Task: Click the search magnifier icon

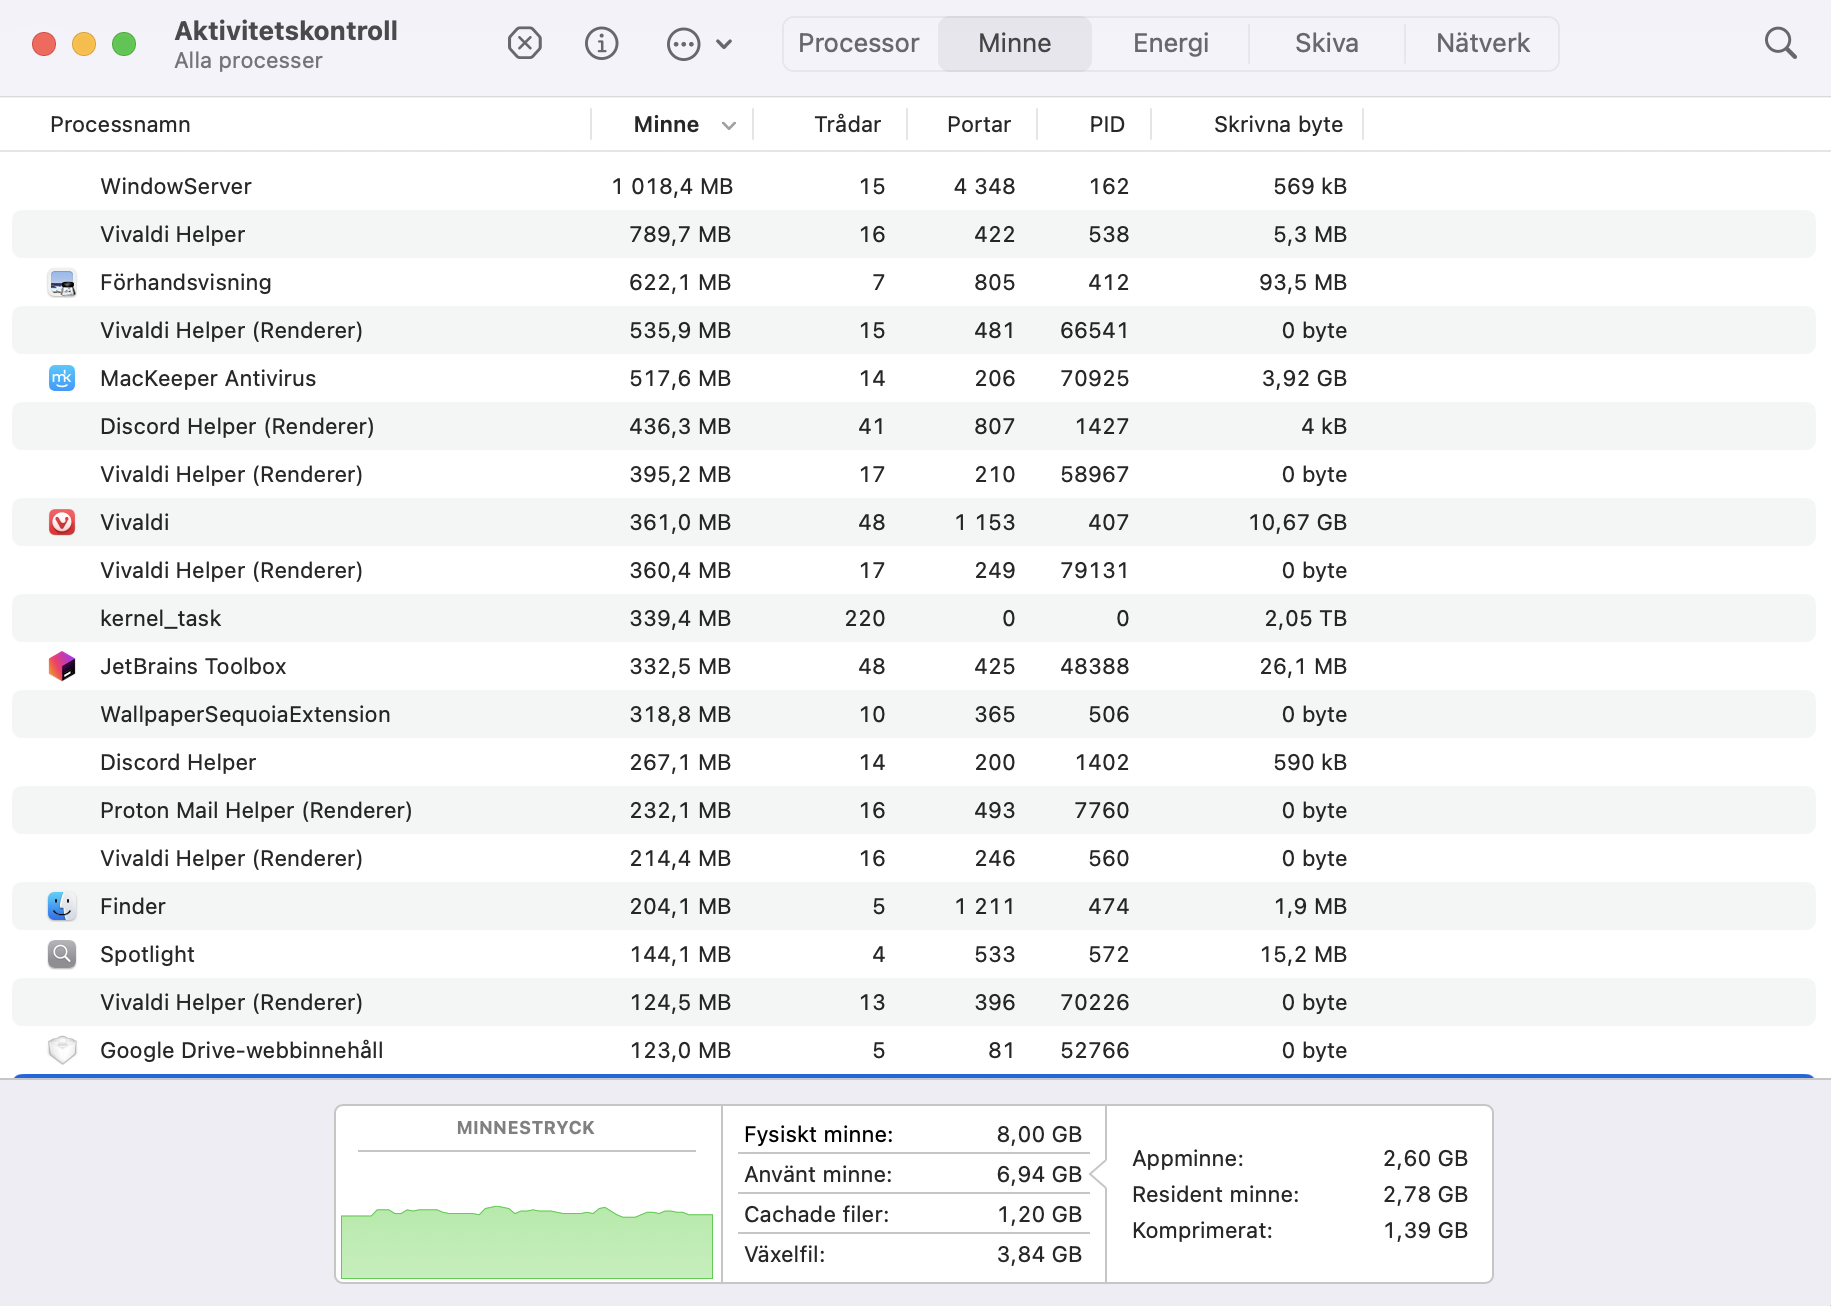Action: tap(1780, 43)
